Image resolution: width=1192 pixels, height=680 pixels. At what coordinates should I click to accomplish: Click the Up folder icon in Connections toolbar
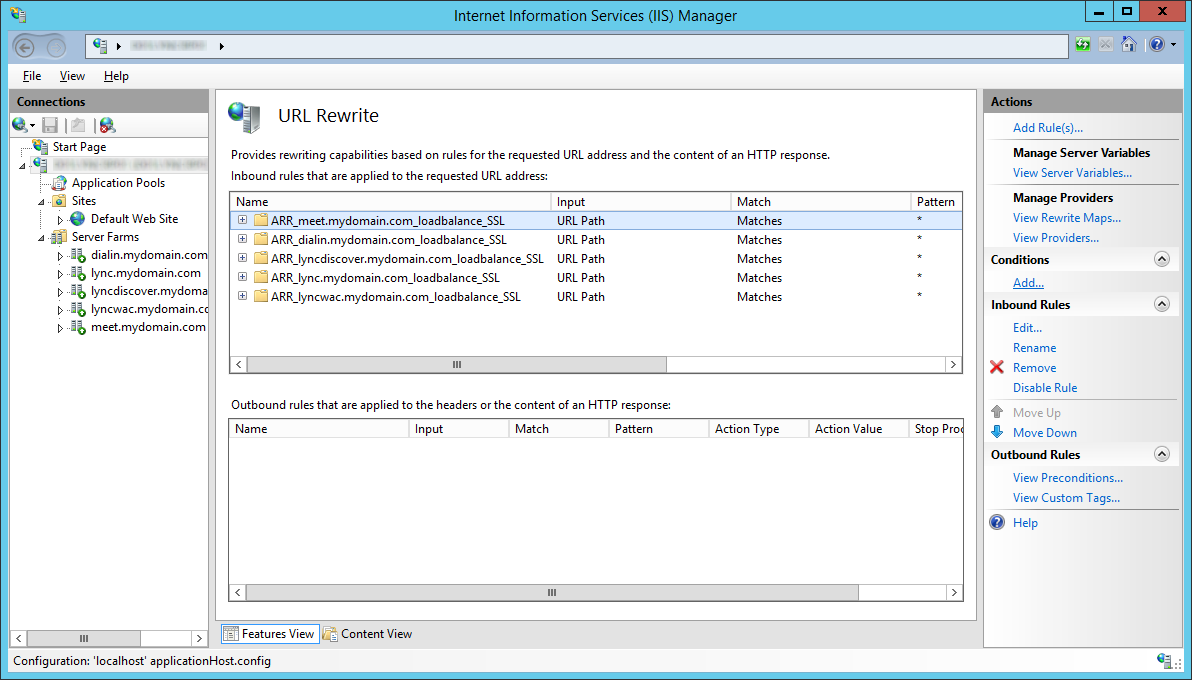[x=78, y=125]
